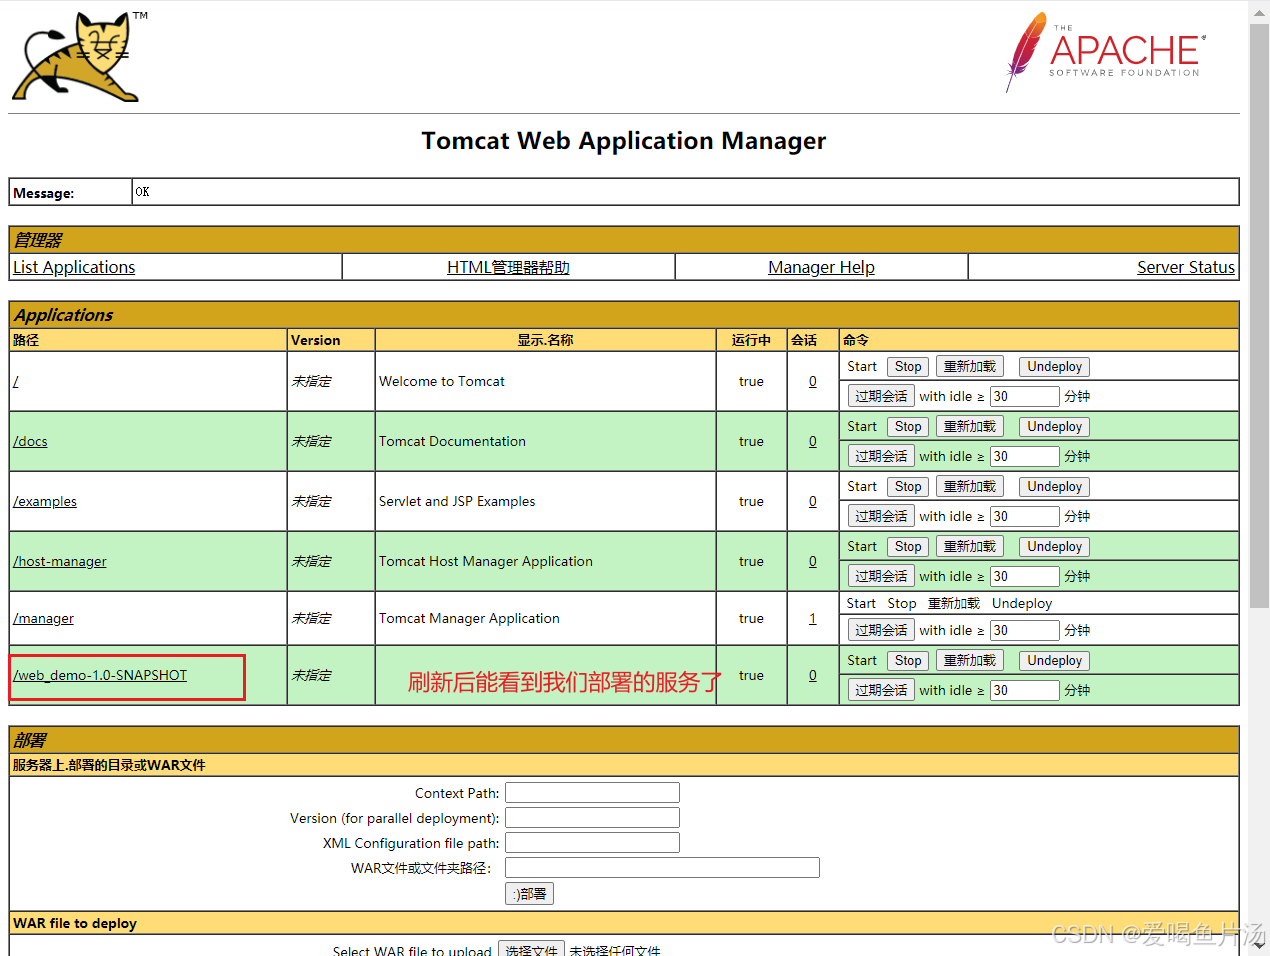Click the WAR文件或文件夹路径 input field
The width and height of the screenshot is (1270, 956).
pyautogui.click(x=662, y=868)
